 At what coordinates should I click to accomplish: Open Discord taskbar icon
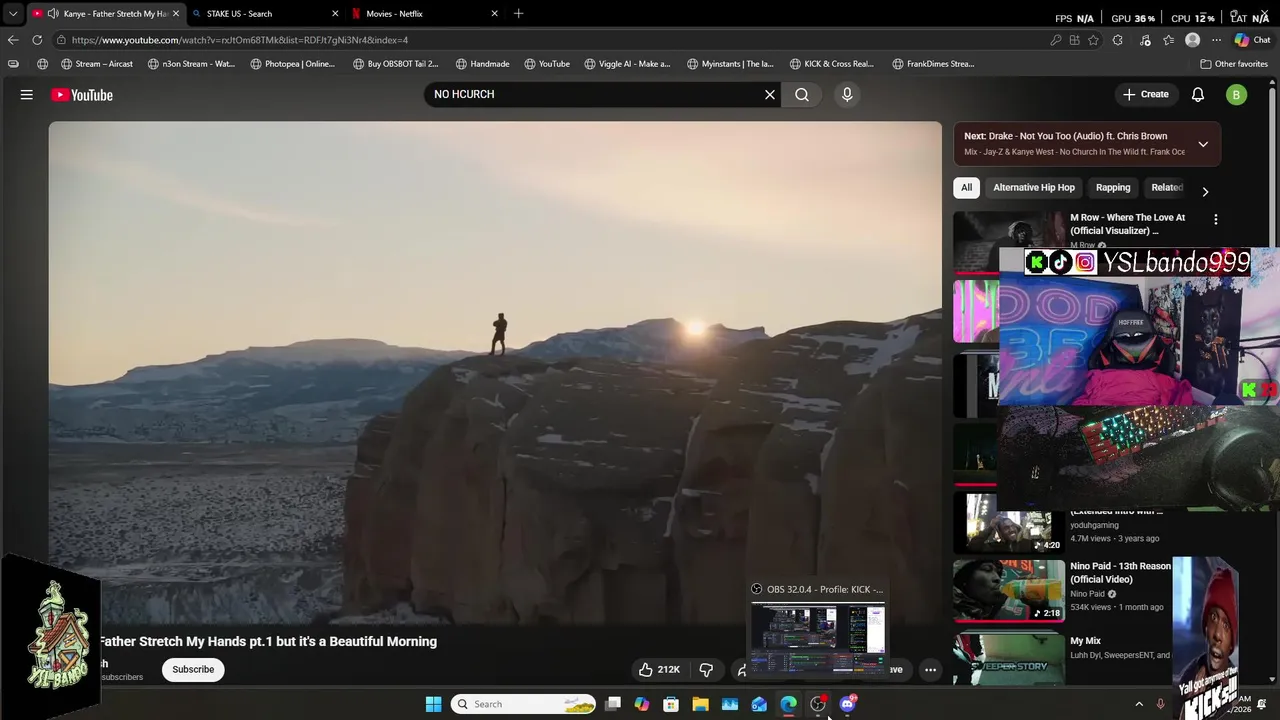848,704
